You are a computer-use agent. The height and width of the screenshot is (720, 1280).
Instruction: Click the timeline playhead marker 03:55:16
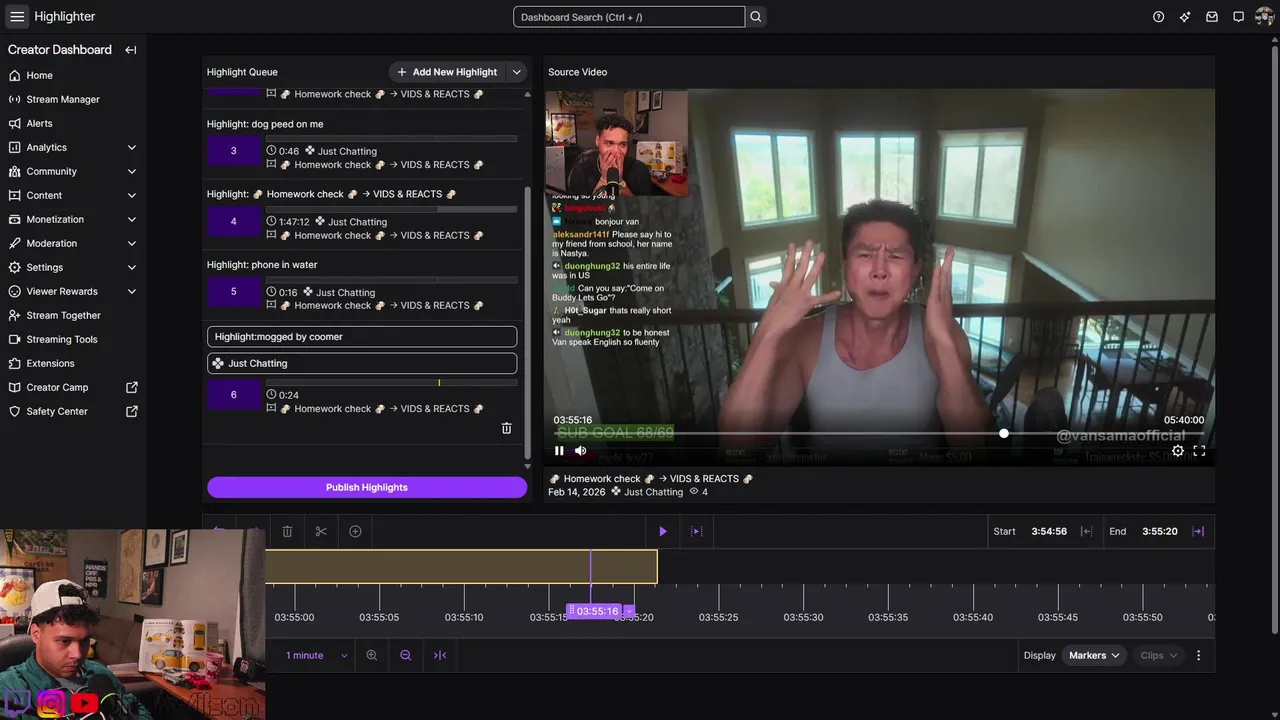596,611
